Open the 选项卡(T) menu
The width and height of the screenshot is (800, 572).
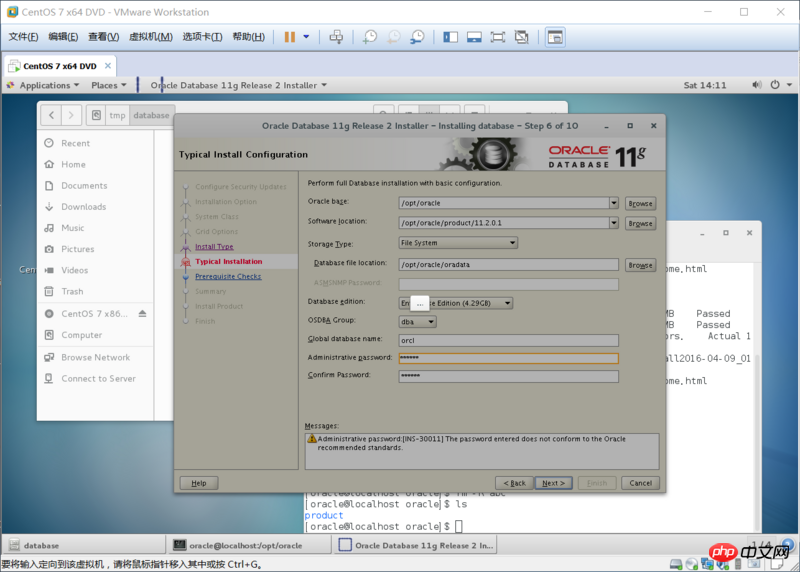click(x=203, y=37)
